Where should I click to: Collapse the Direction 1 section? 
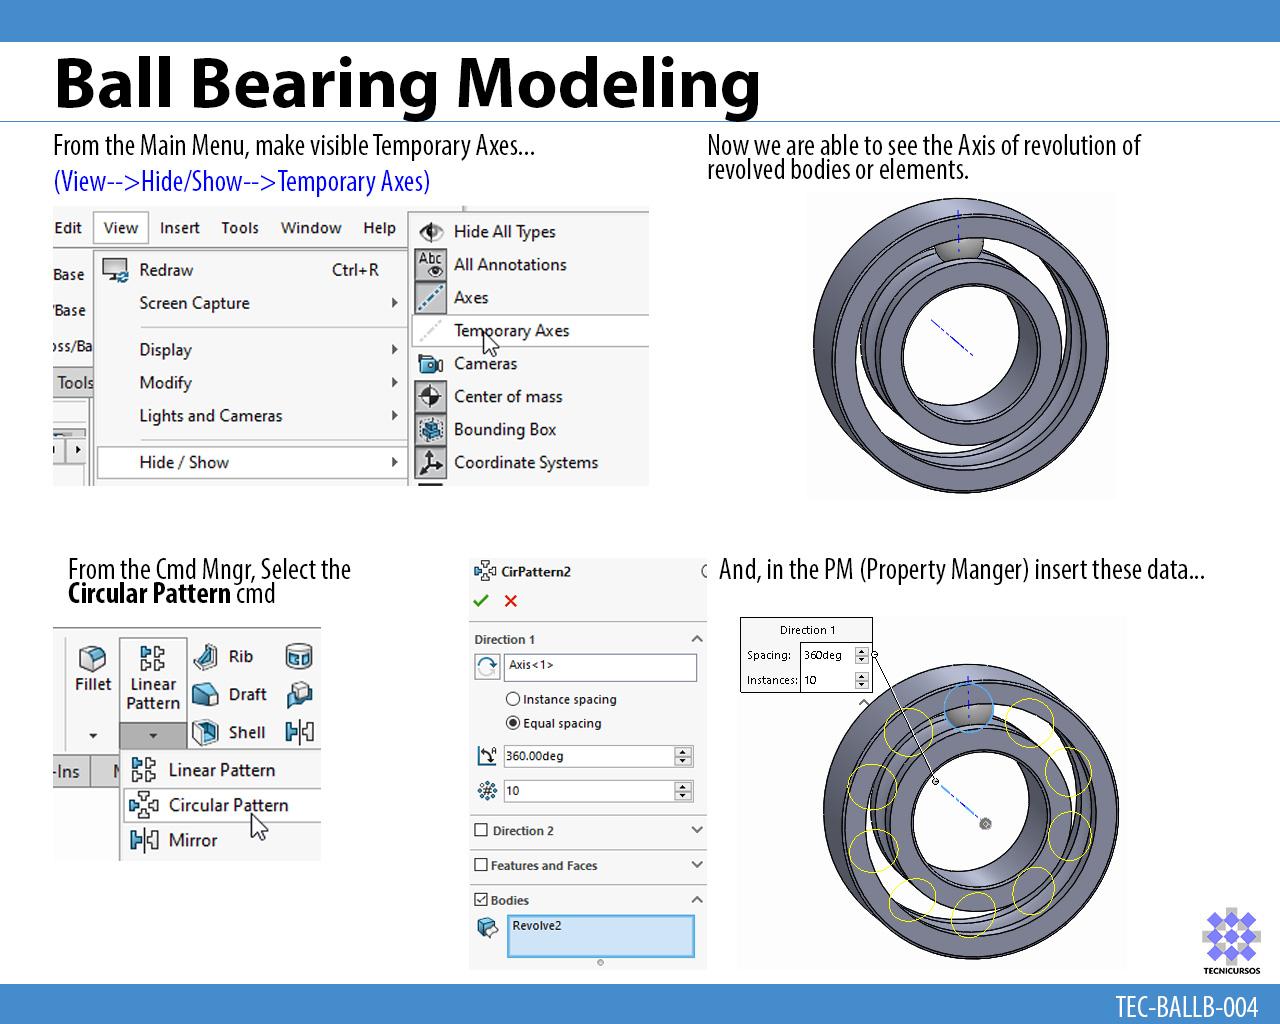[697, 639]
